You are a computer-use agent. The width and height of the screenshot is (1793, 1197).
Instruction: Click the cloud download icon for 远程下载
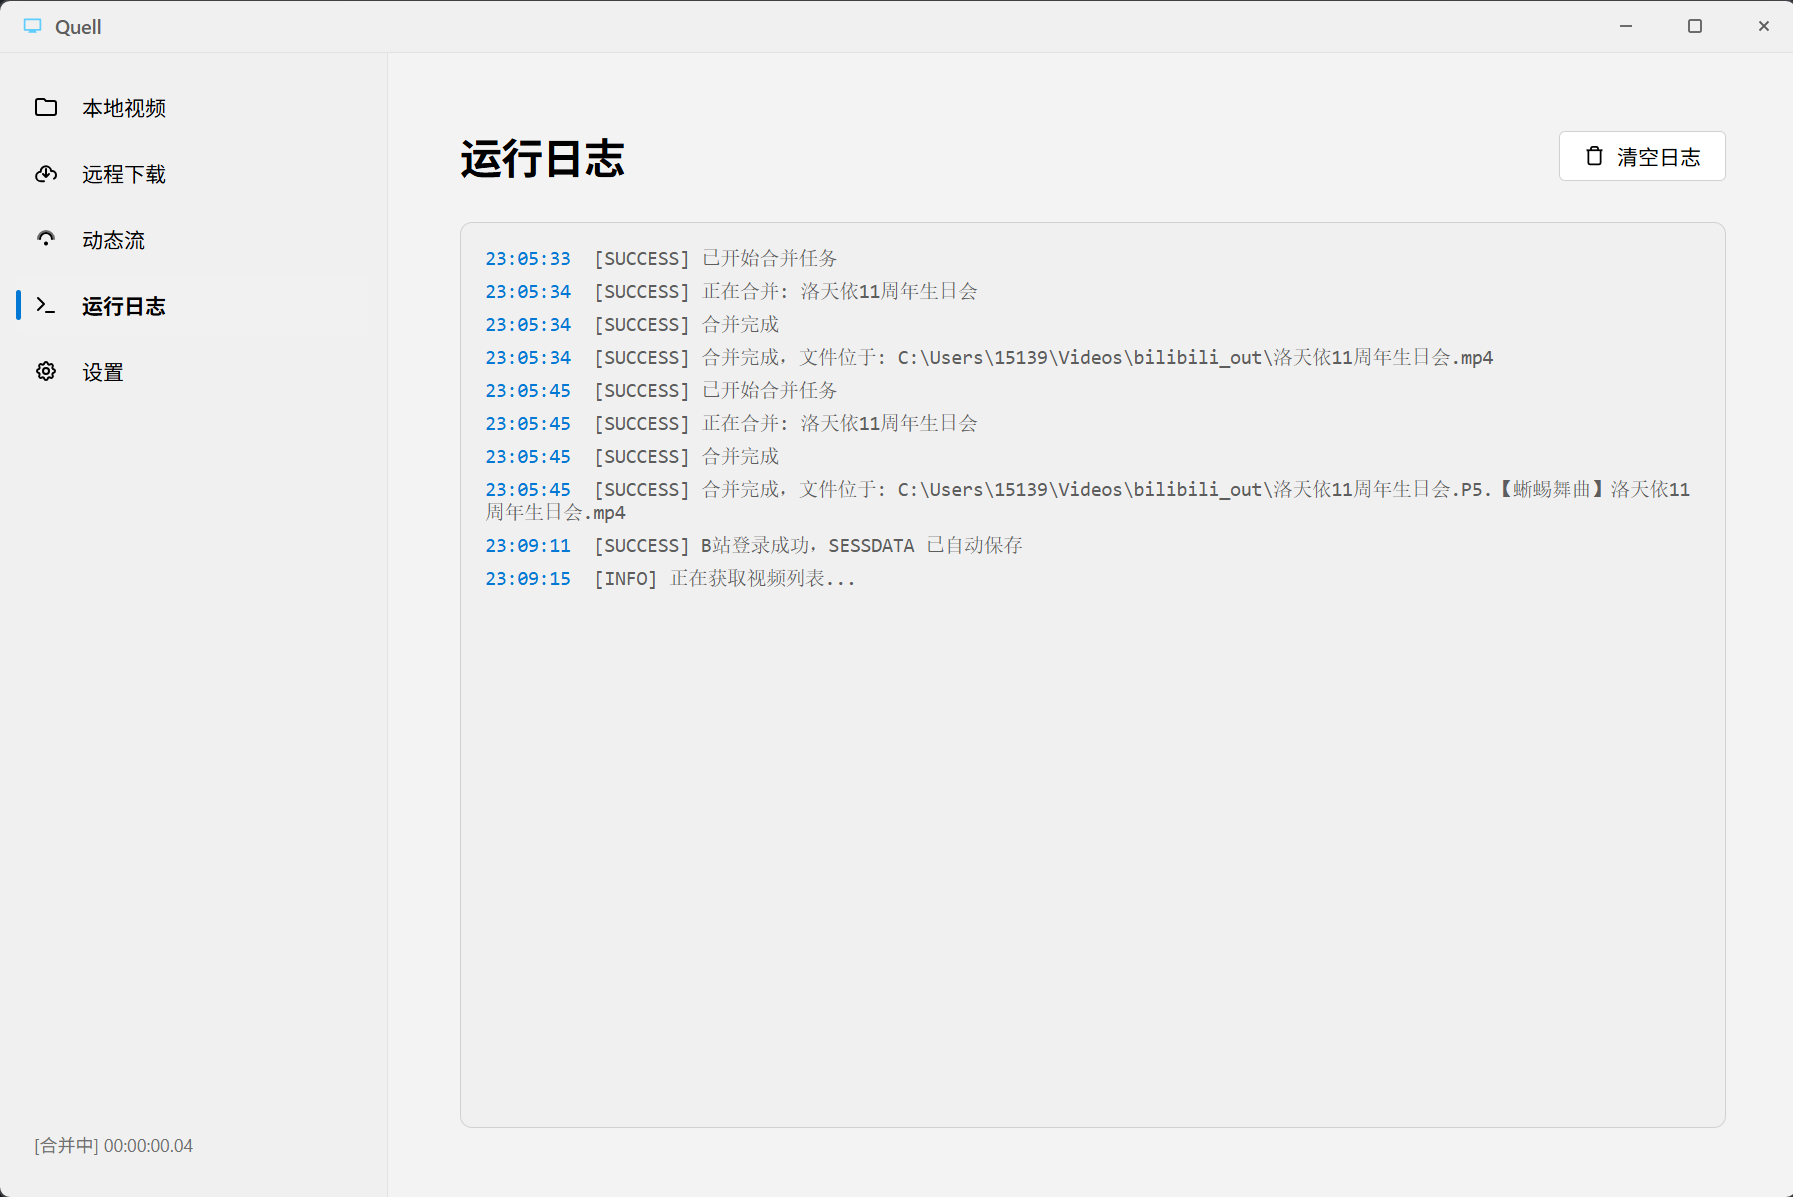pos(46,174)
